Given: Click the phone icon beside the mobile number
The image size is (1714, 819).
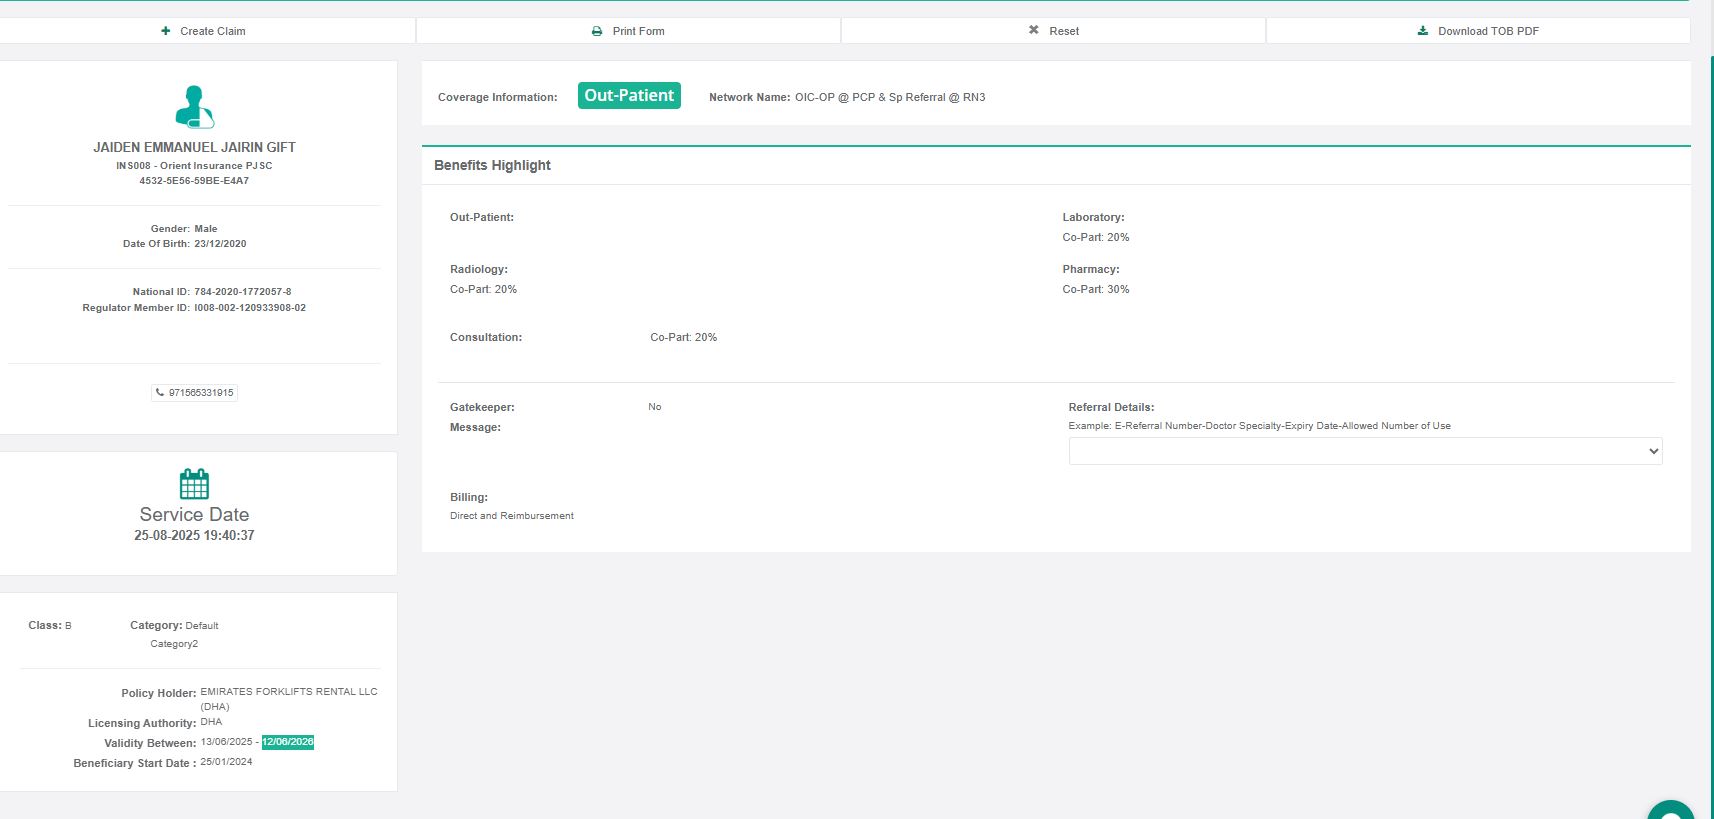Looking at the screenshot, I should tap(160, 393).
